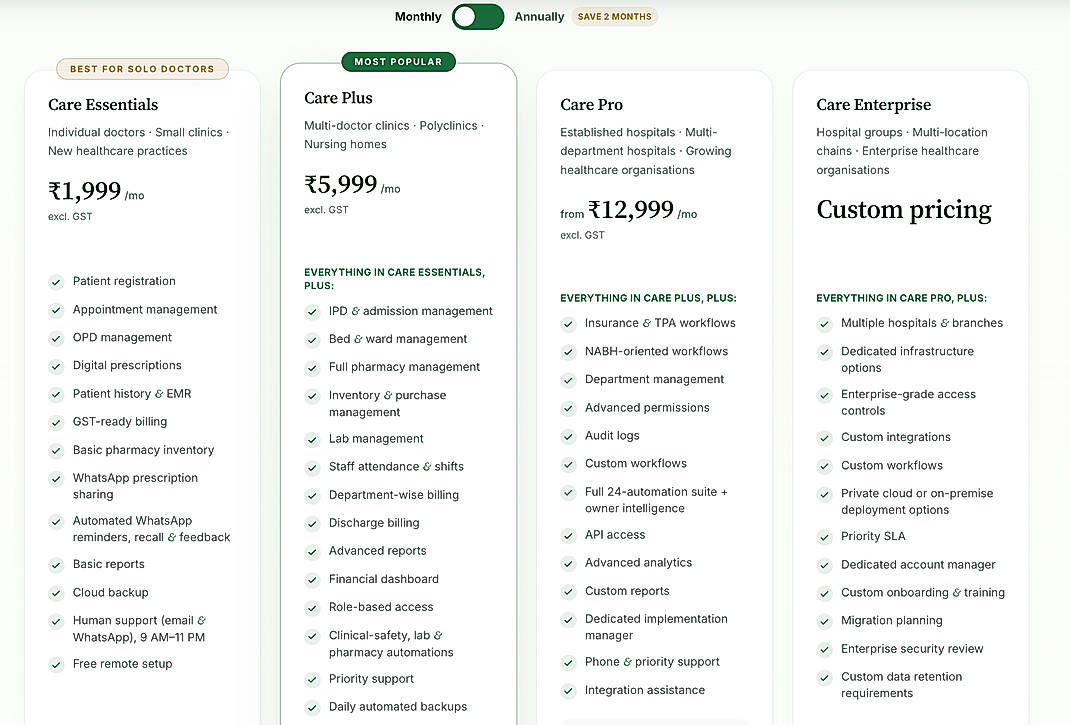Click the Department-wise billing feature text
Viewport: 1070px width, 725px height.
pyautogui.click(x=394, y=495)
